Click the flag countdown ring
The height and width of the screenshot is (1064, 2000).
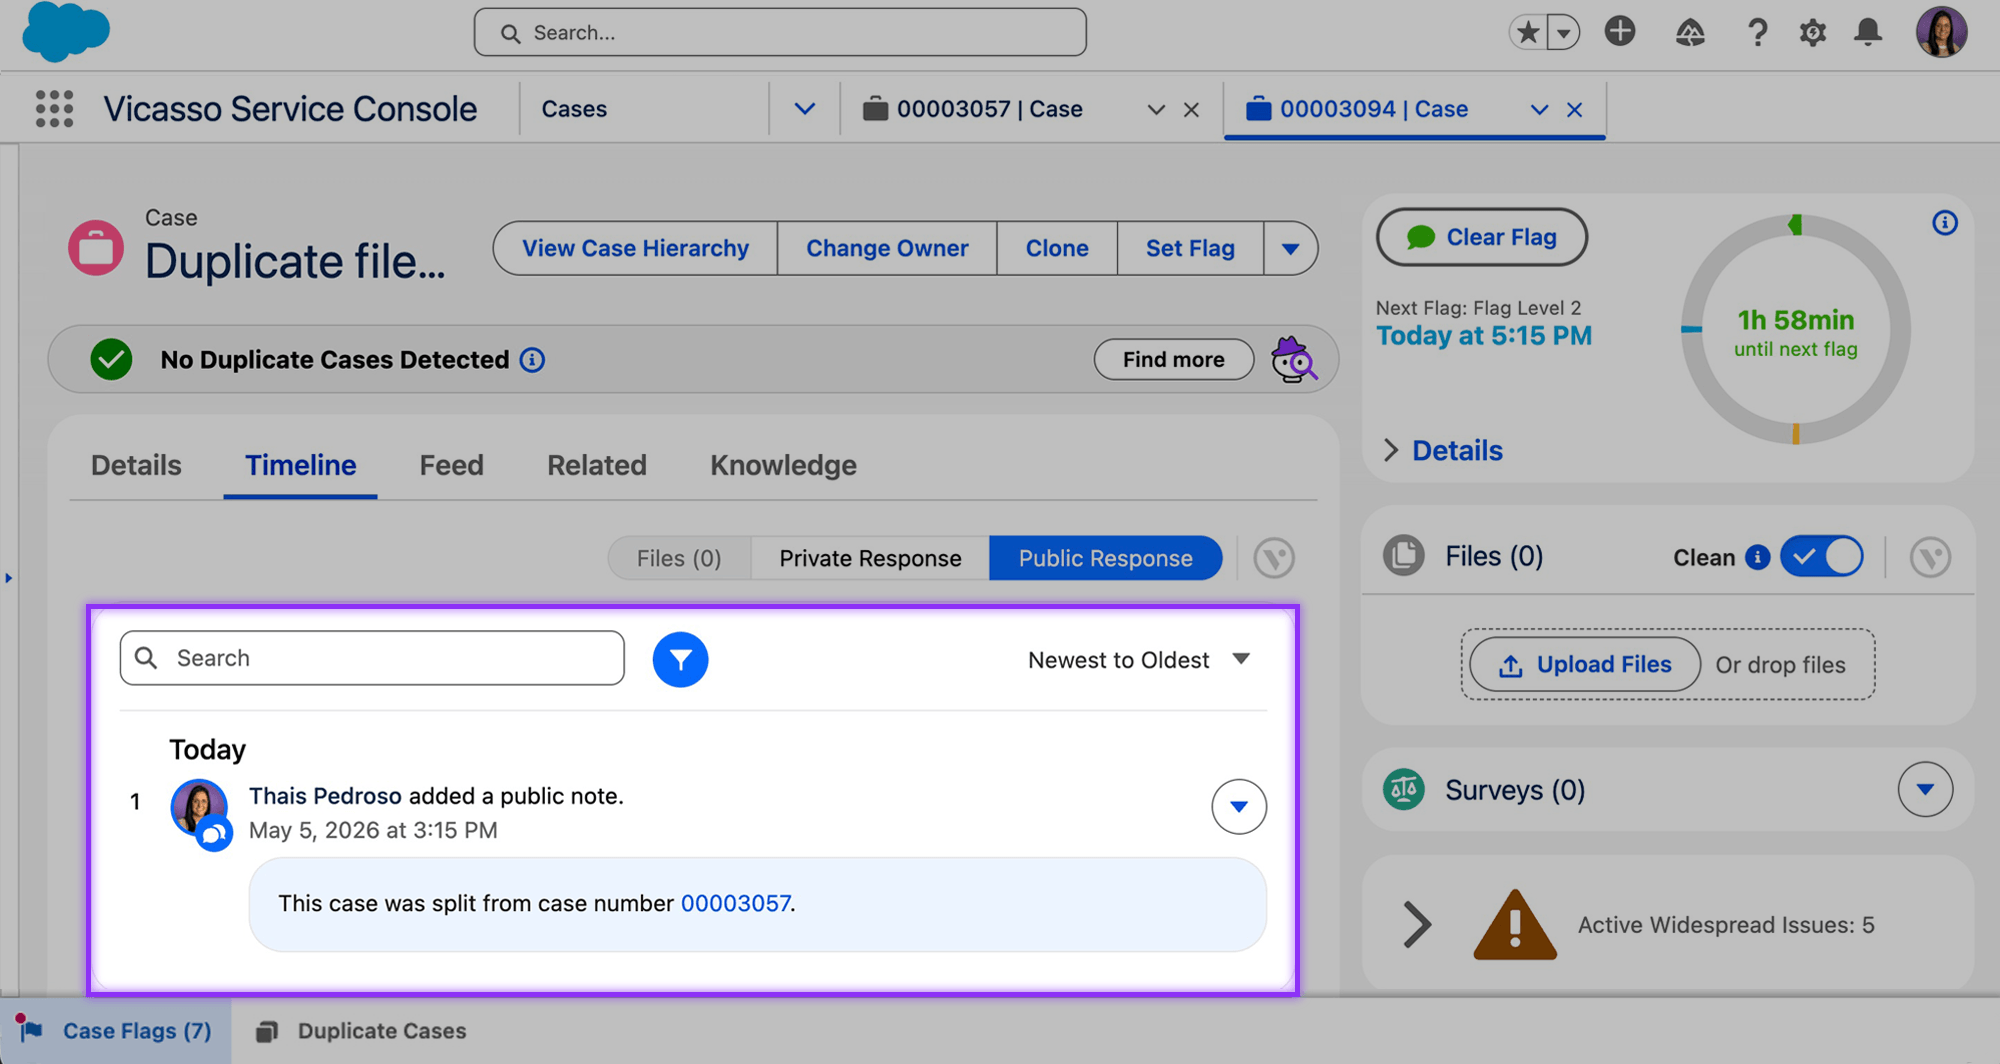coord(1796,331)
